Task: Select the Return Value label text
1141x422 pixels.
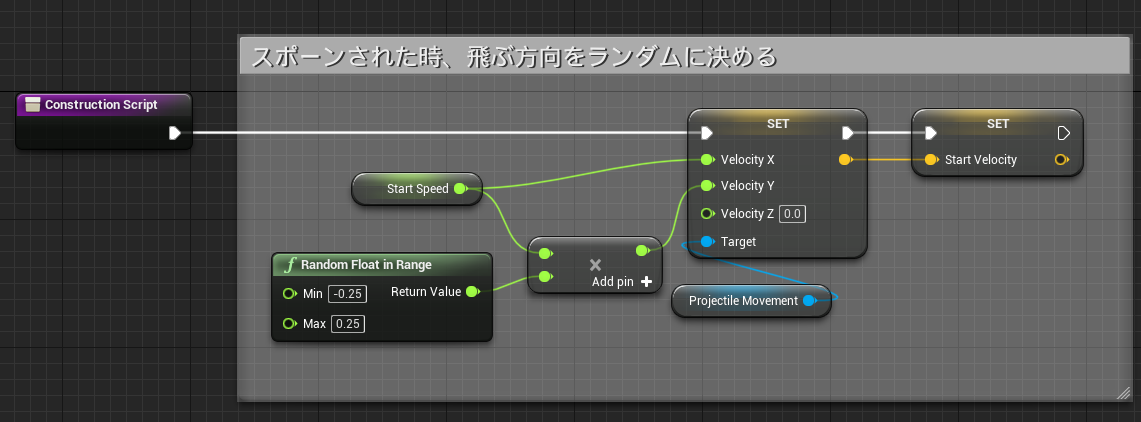Action: (x=426, y=292)
